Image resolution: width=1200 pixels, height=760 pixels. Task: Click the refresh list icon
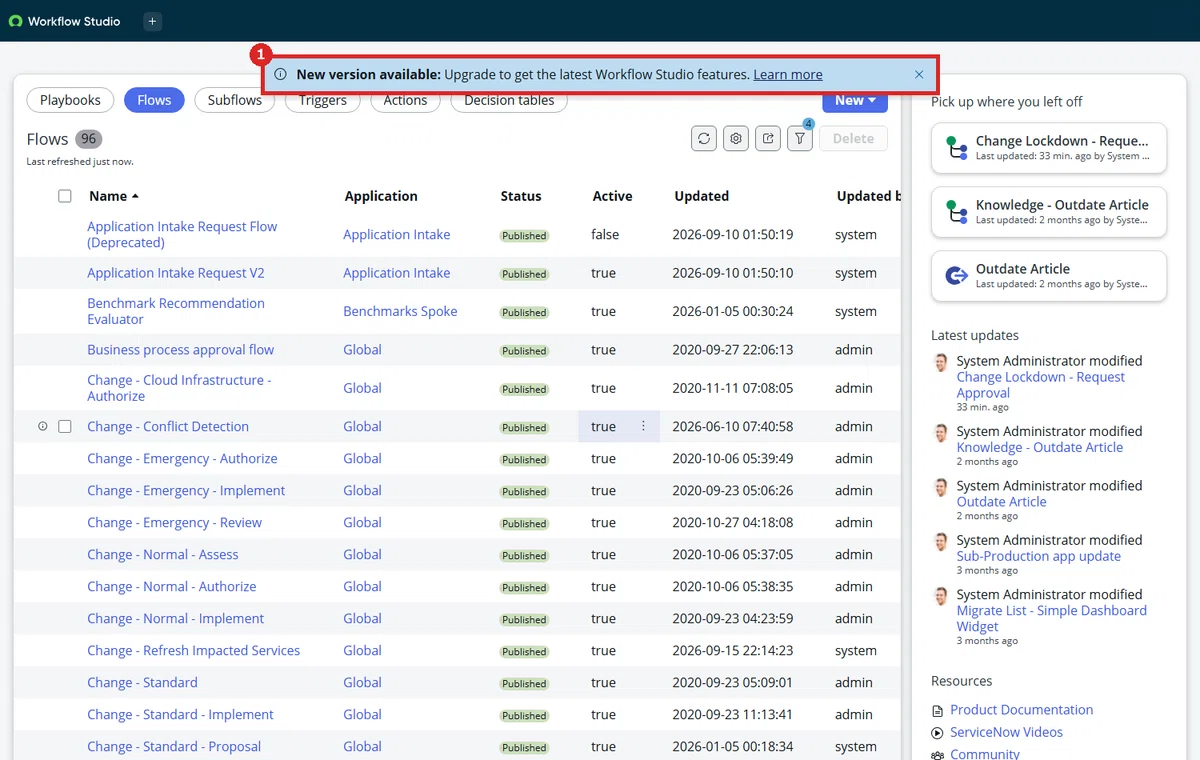tap(704, 139)
